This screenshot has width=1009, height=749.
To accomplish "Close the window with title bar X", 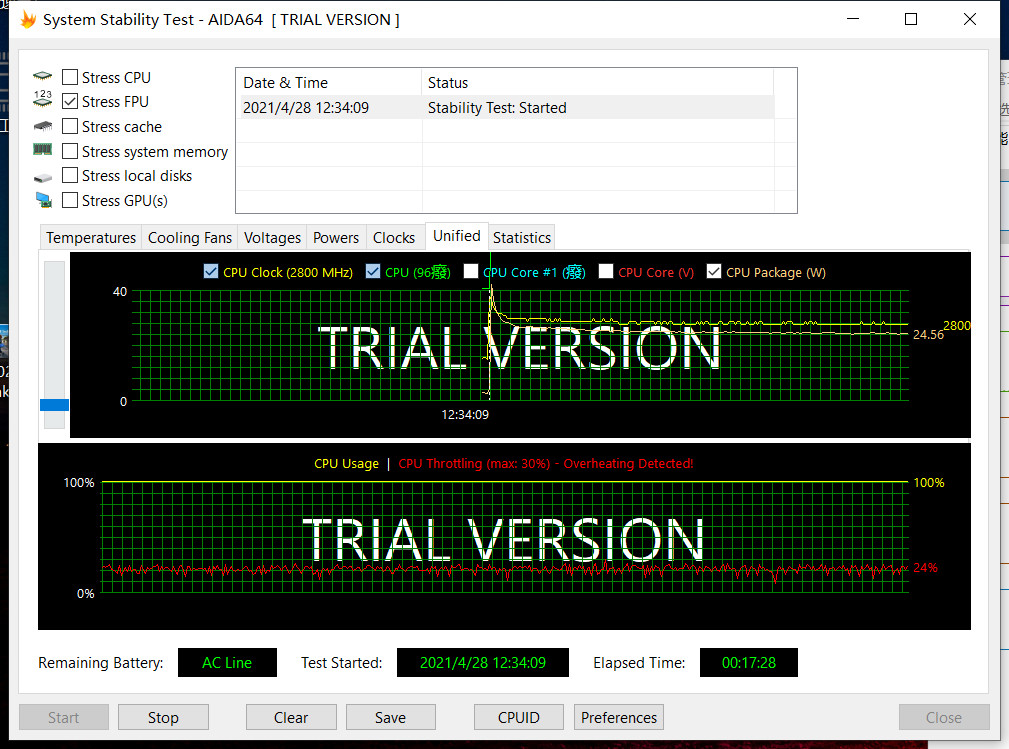I will [x=970, y=19].
